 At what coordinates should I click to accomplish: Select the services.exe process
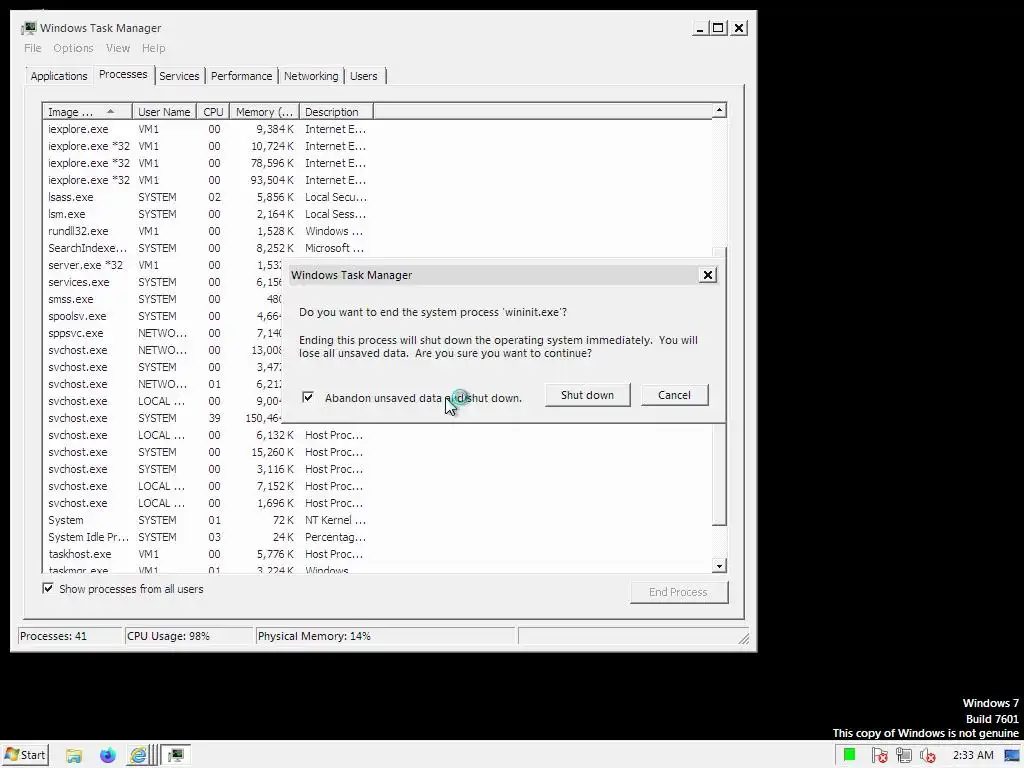click(163, 281)
